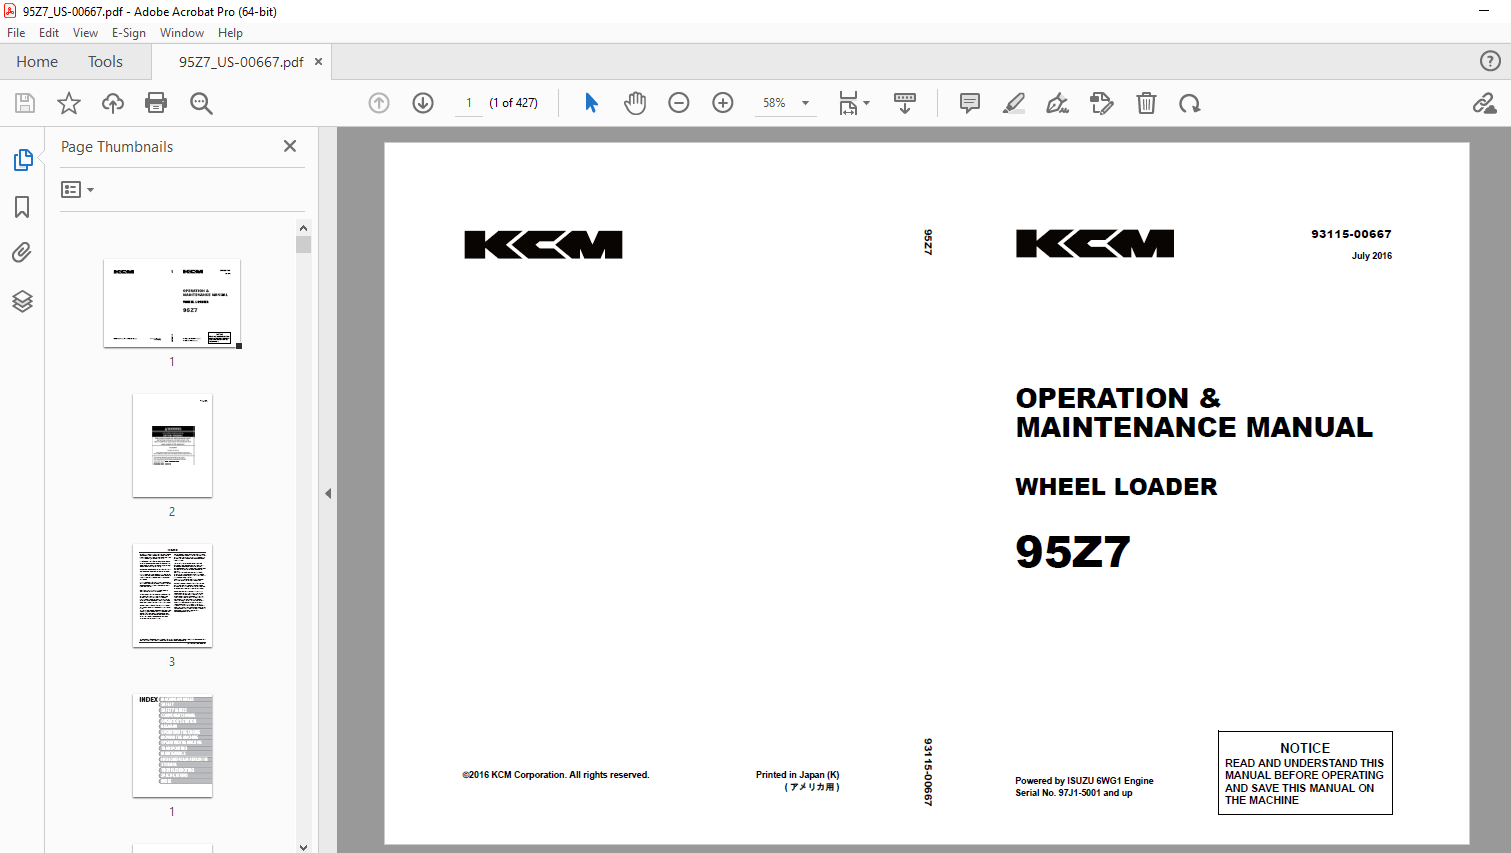The image size is (1511, 853).
Task: Click the Save file icon
Action: [25, 103]
